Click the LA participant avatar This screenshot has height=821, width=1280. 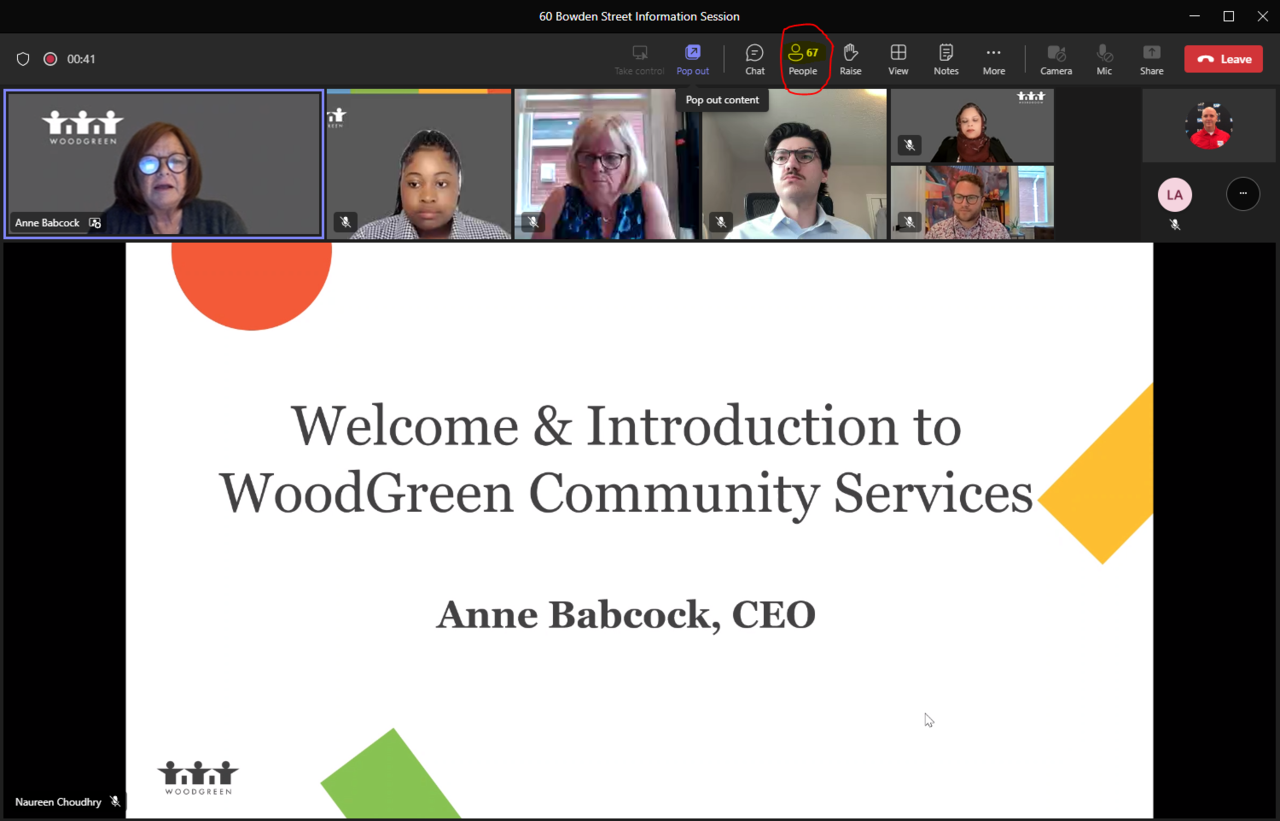1175,194
